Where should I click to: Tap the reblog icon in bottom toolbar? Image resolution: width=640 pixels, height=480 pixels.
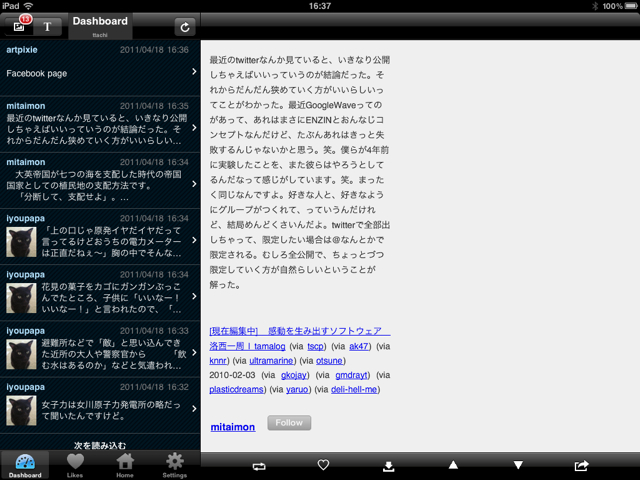[x=260, y=465]
